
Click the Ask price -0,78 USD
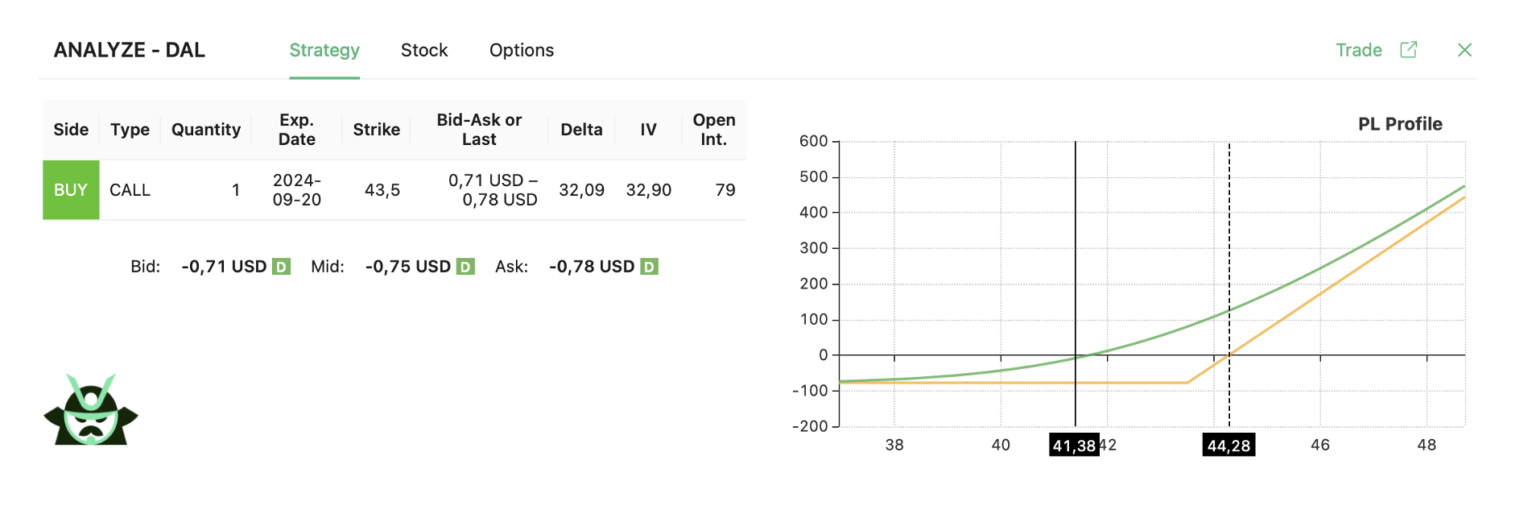click(x=592, y=267)
